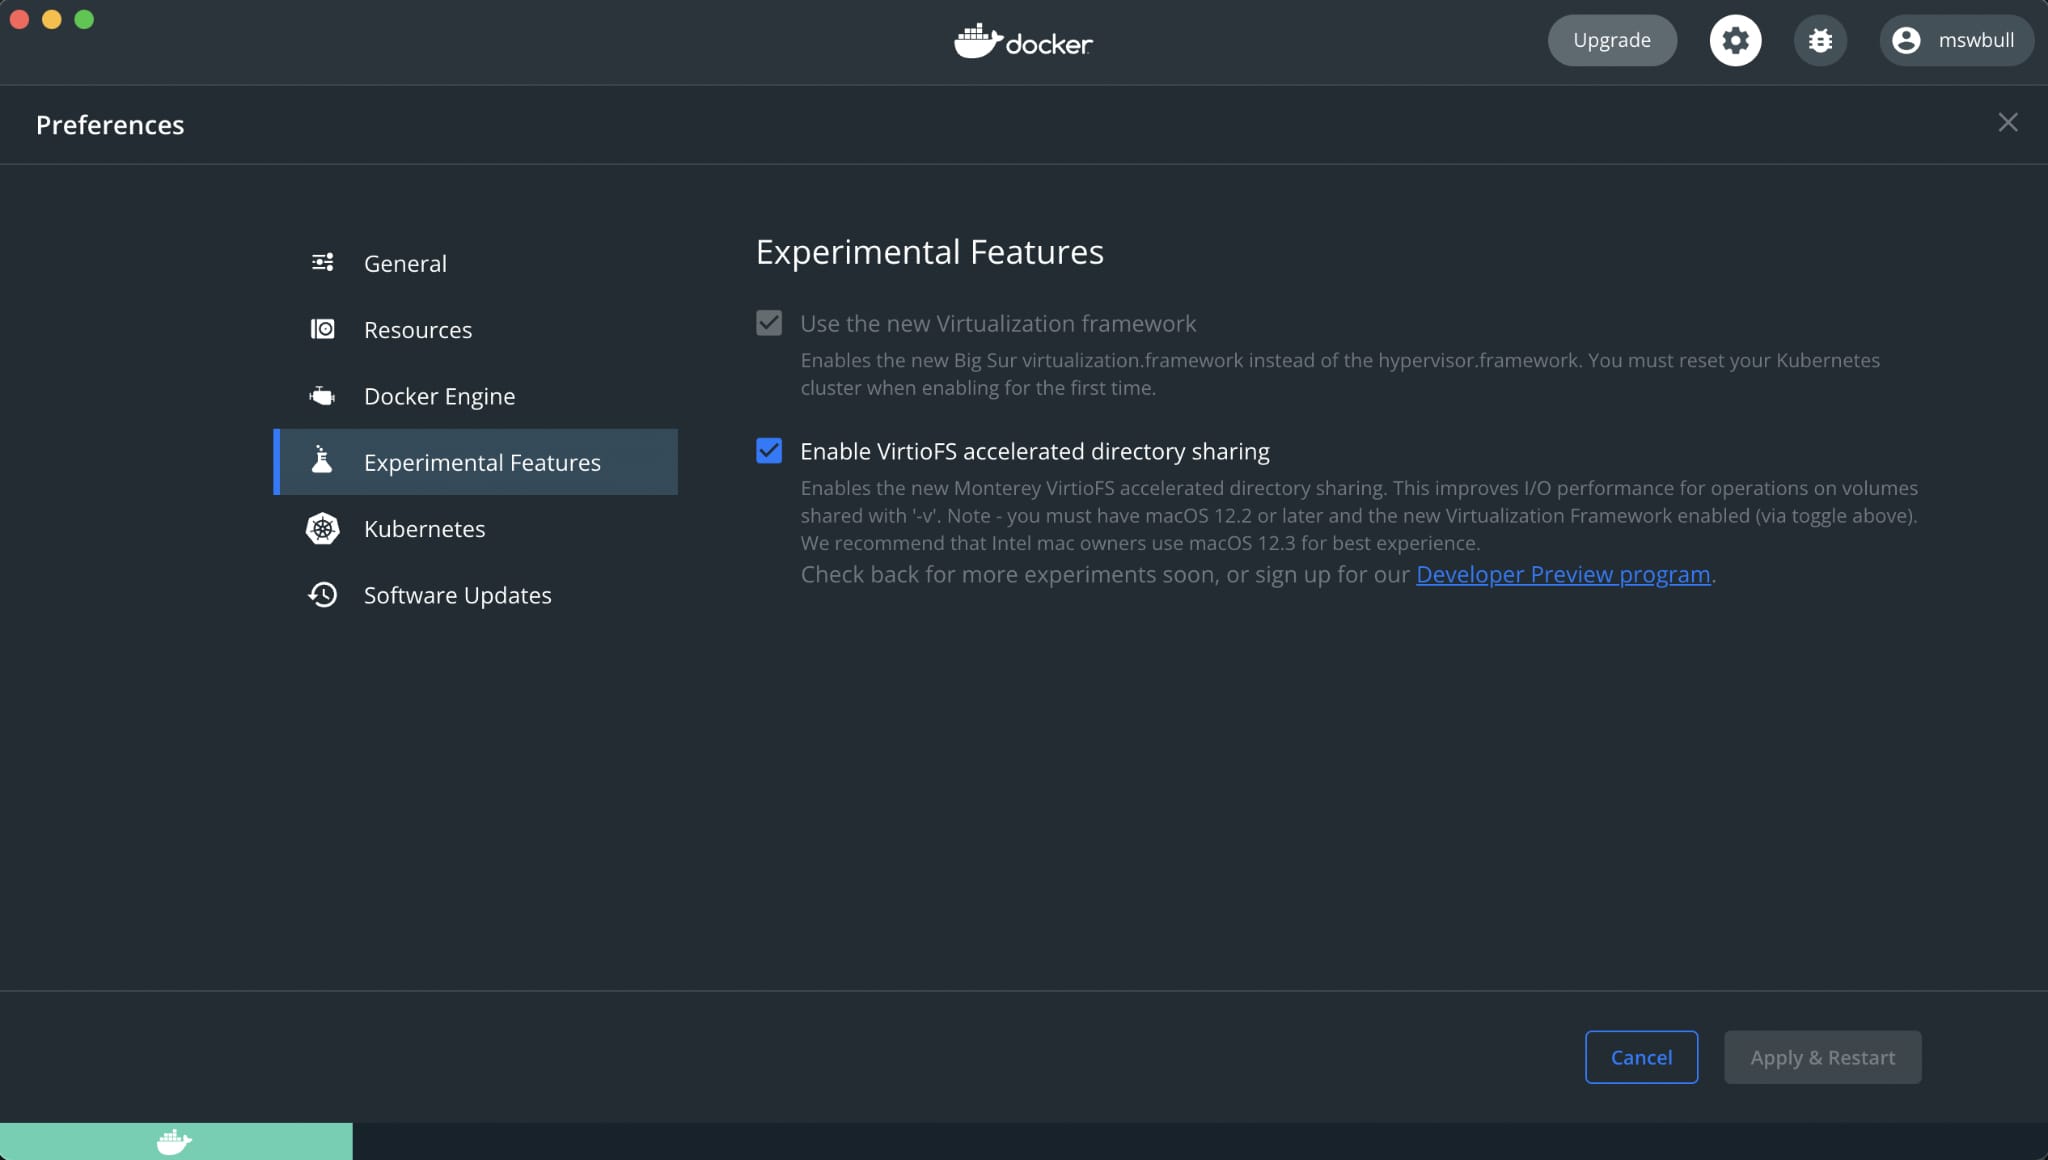
Task: Click the Docker whale logo in header
Action: (1023, 41)
